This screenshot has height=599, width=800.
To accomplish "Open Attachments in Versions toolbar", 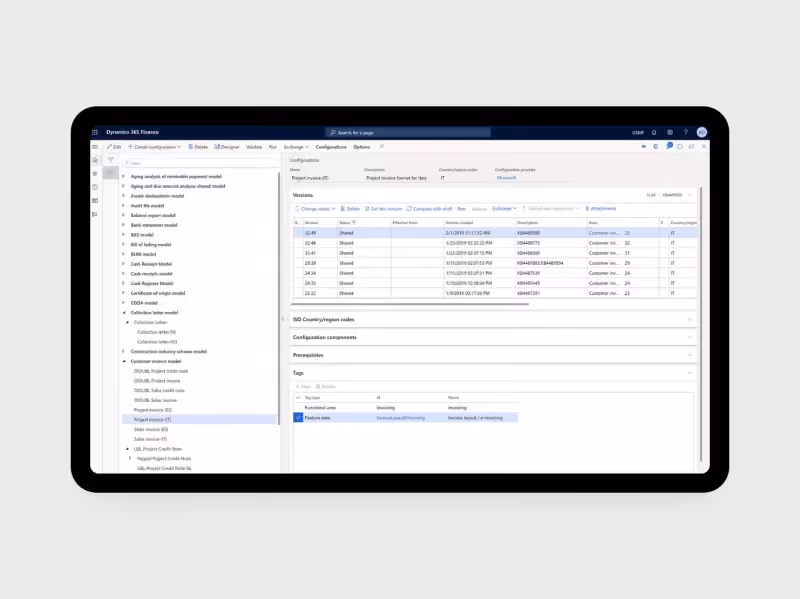I will coord(601,209).
